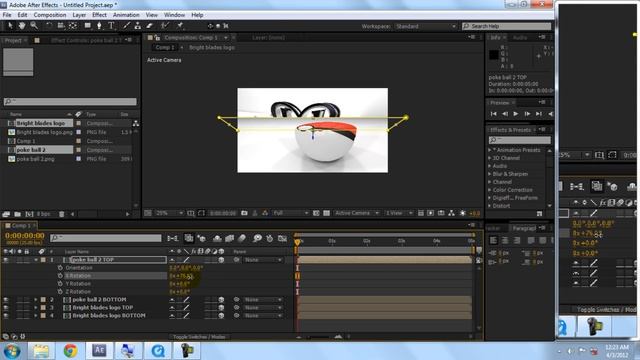
Task: Open the Active Camera view dropdown
Action: tap(357, 213)
